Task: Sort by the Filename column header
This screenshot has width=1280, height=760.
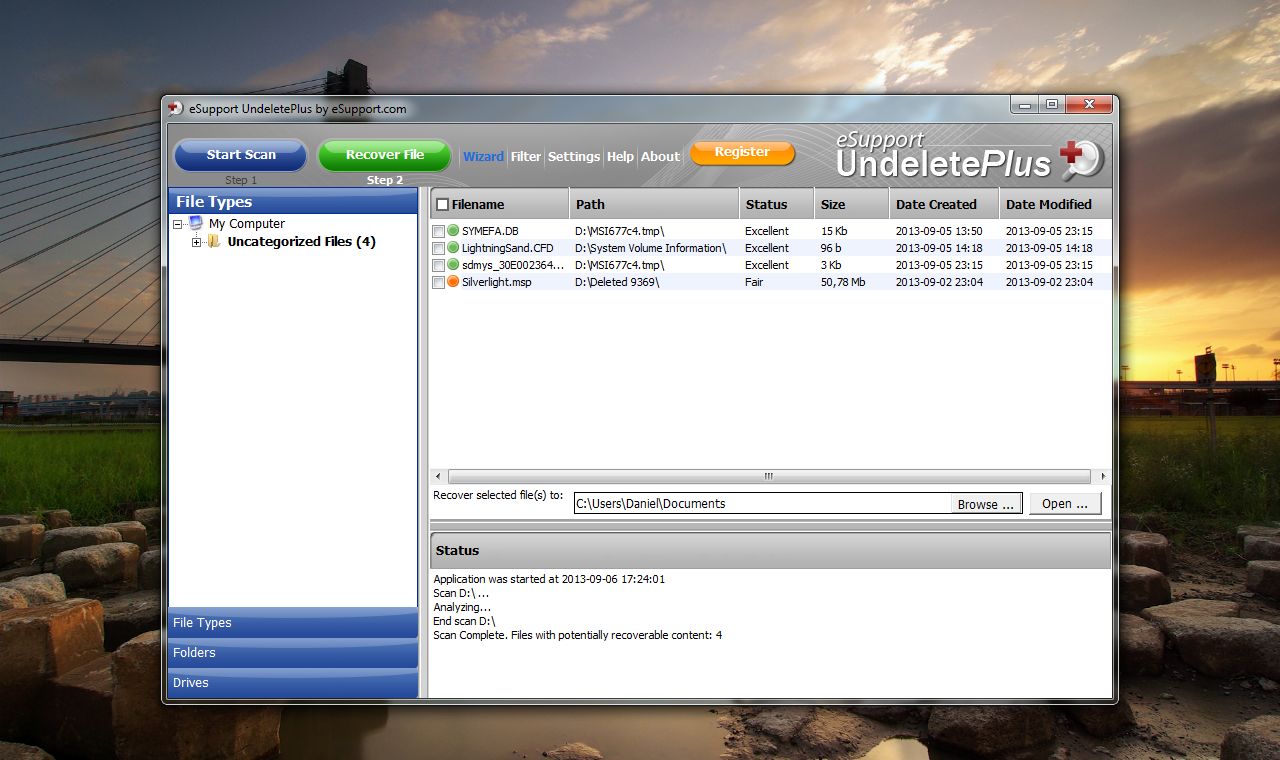Action: [500, 204]
